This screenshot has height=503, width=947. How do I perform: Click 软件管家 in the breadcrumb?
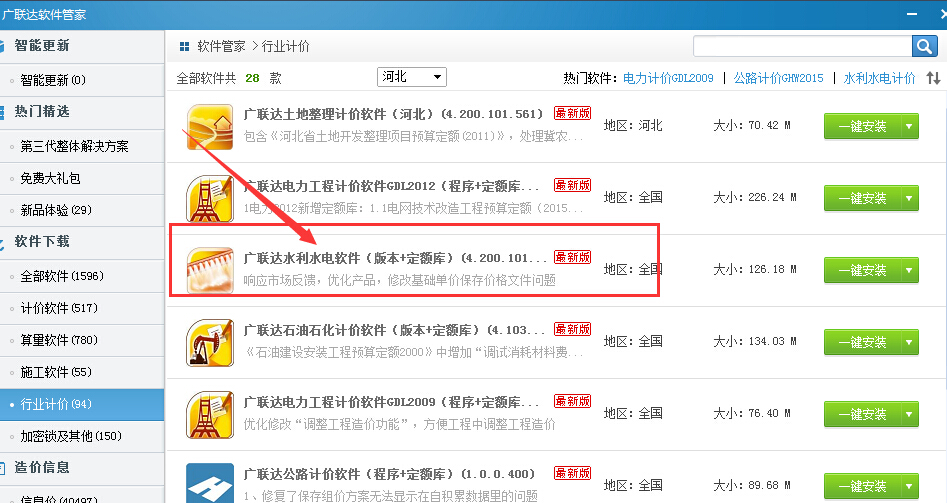221,46
